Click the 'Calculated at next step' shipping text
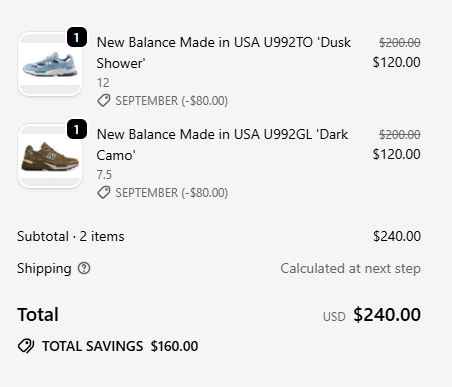 click(x=351, y=268)
